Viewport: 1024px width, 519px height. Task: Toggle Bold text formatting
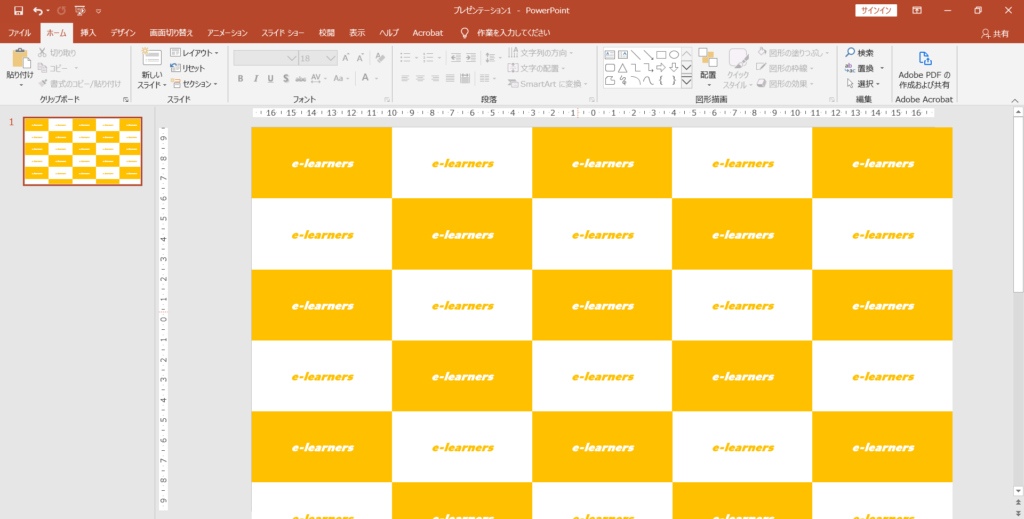(x=242, y=78)
